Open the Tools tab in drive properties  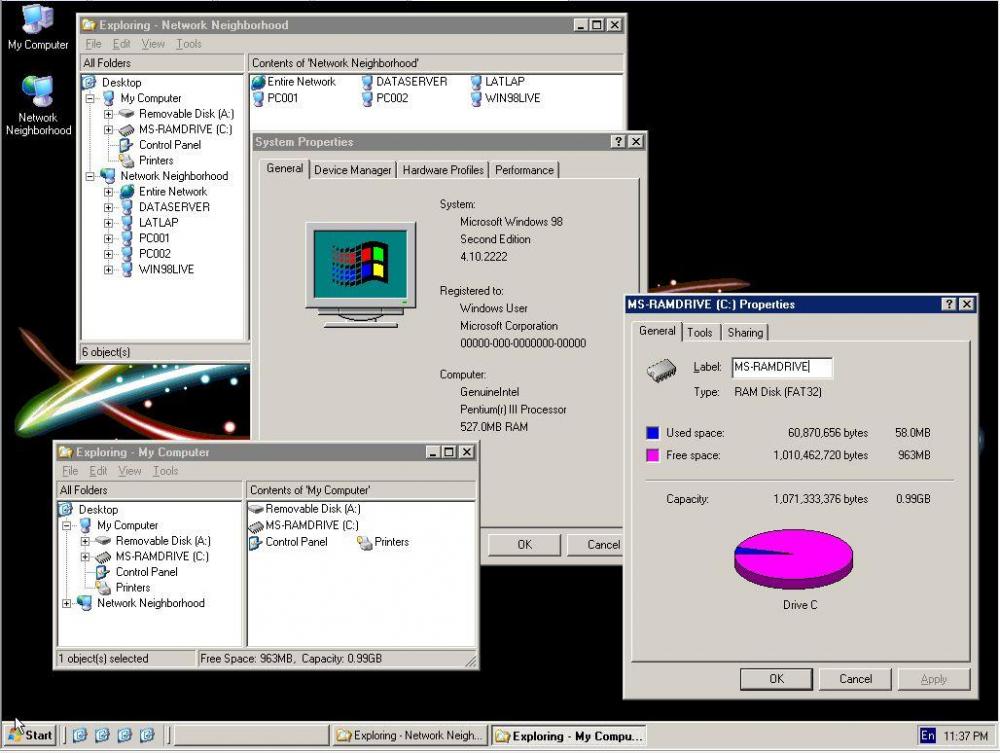(x=700, y=332)
